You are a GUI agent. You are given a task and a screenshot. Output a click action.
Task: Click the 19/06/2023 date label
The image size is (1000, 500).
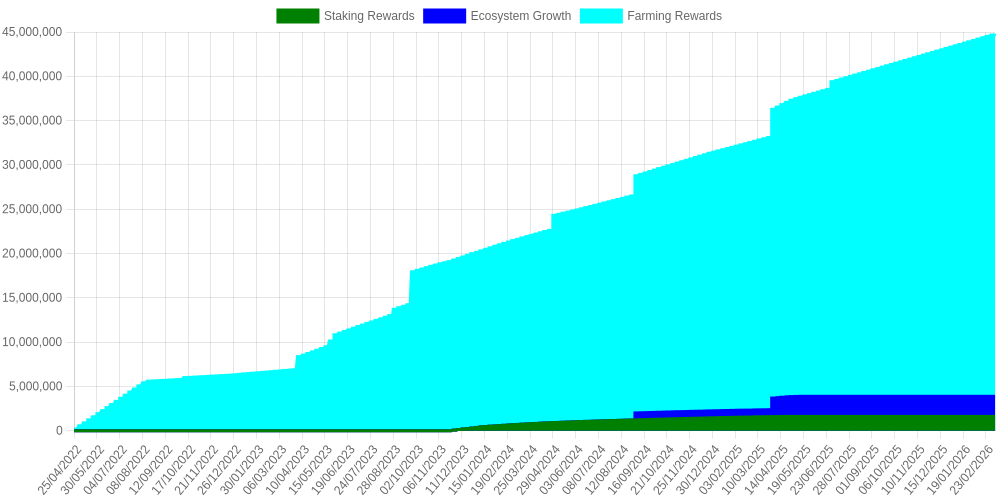pyautogui.click(x=332, y=471)
